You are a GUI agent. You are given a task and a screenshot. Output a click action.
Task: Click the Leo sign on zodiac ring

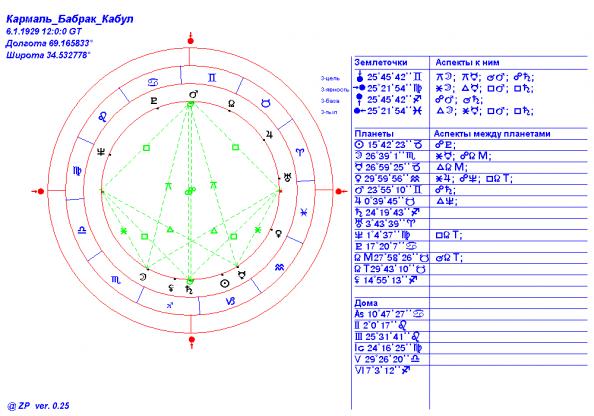click(103, 117)
